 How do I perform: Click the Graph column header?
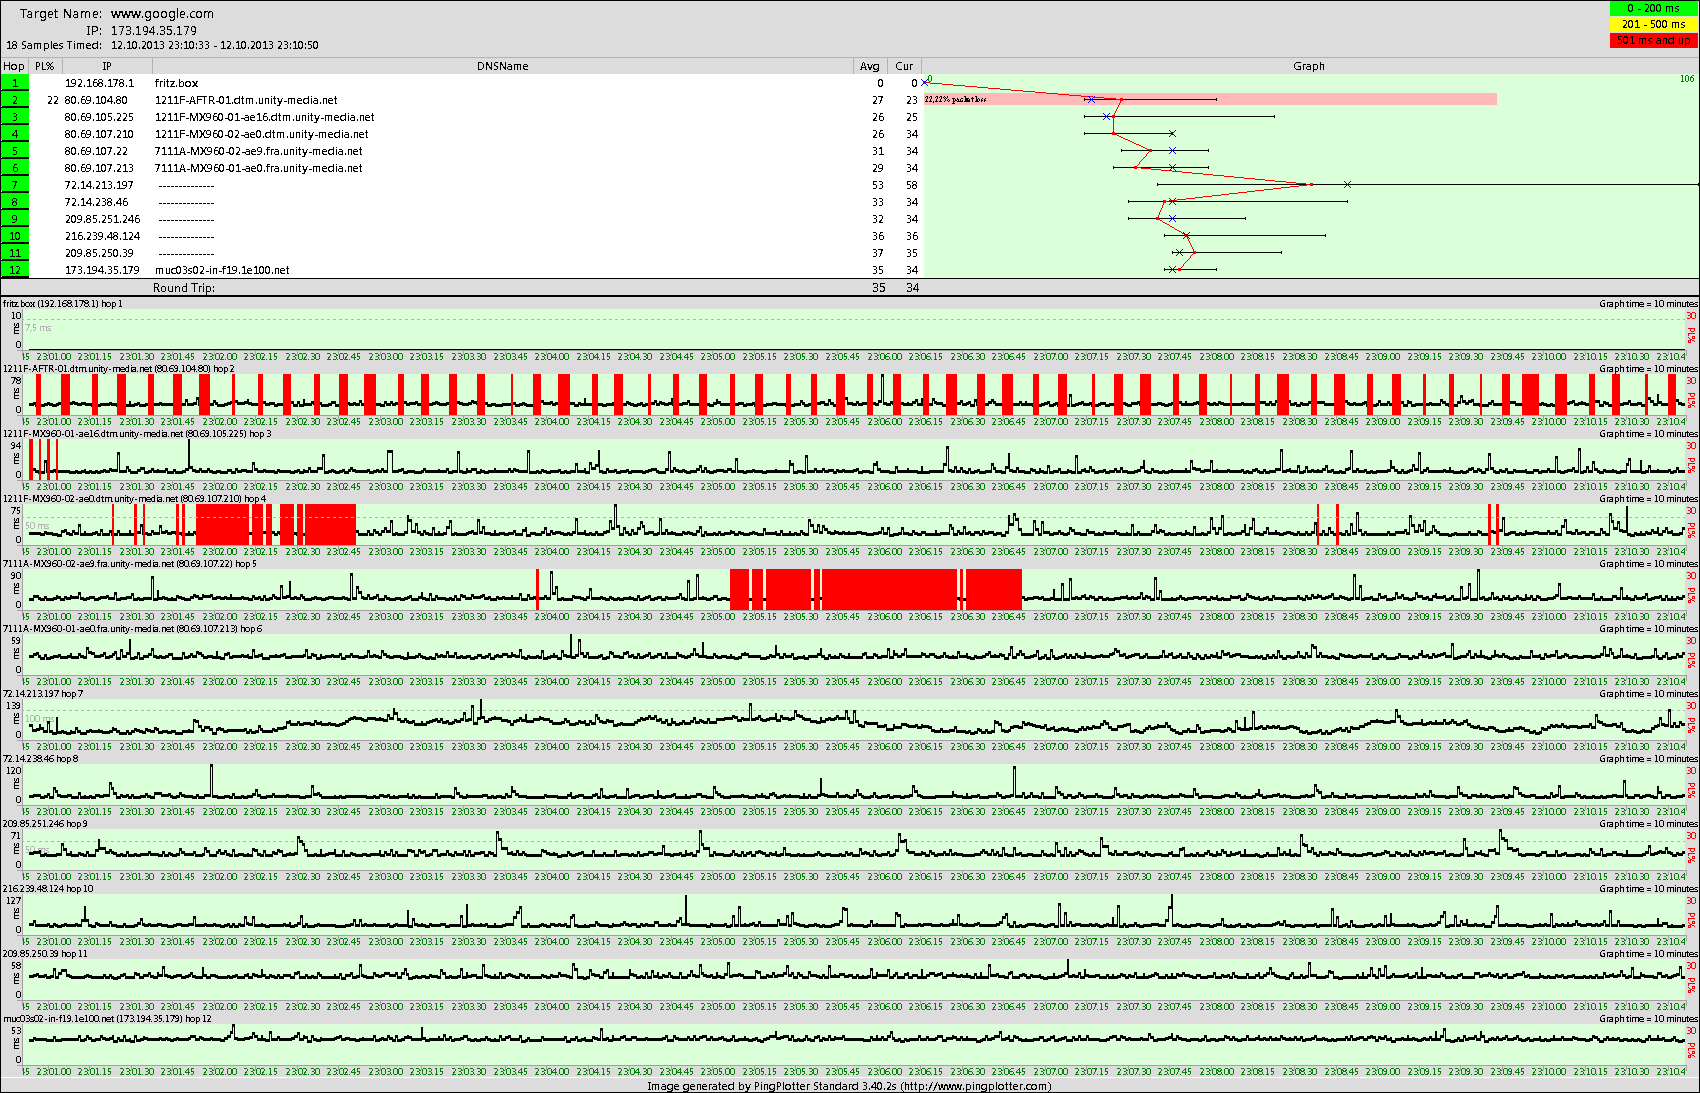[1308, 66]
